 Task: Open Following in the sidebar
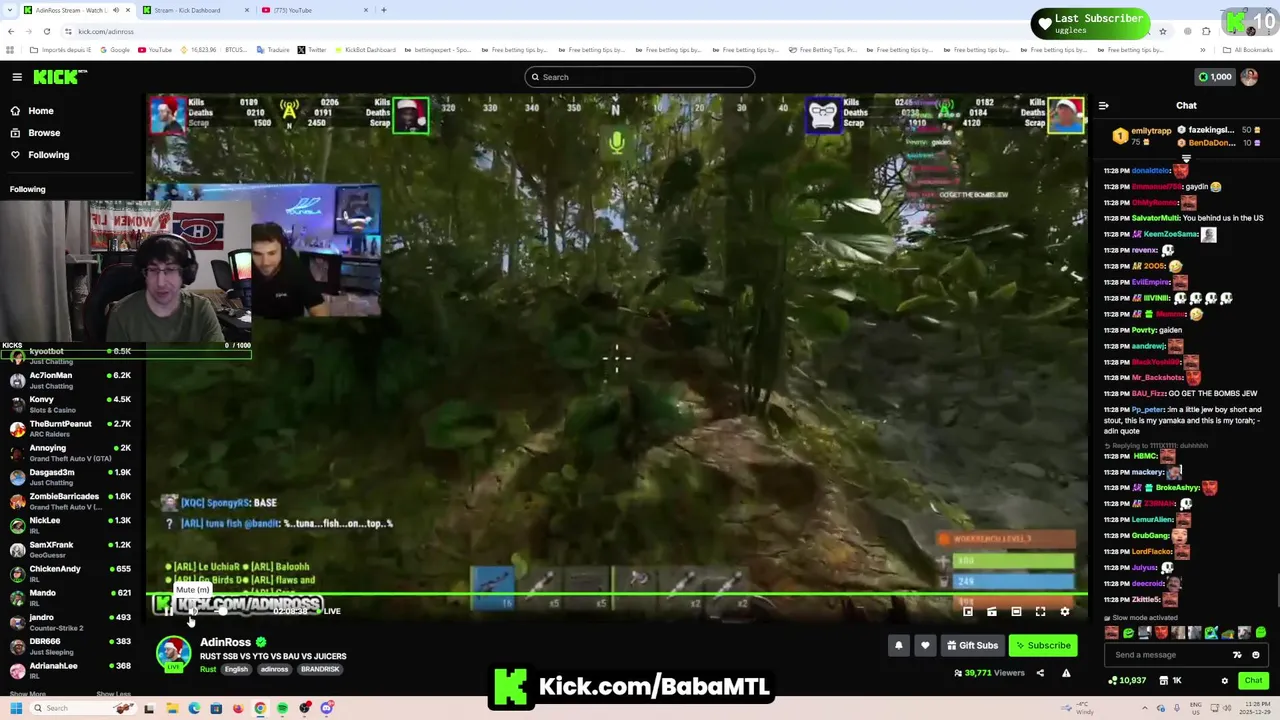pyautogui.click(x=48, y=155)
